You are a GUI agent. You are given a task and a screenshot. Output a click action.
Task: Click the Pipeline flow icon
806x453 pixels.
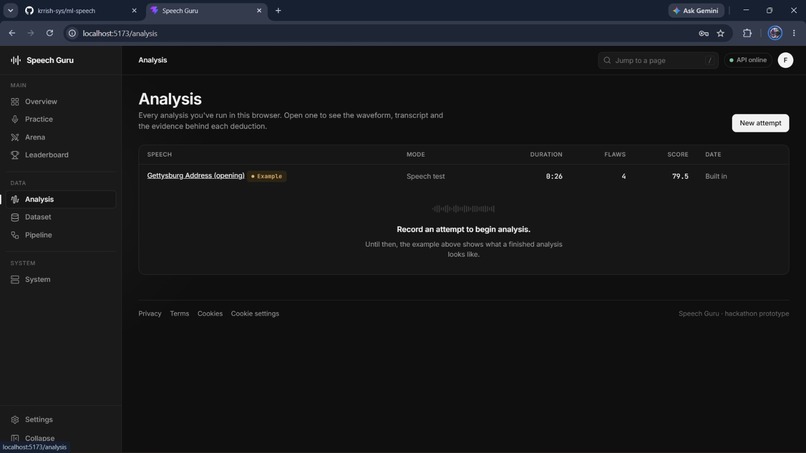click(15, 235)
